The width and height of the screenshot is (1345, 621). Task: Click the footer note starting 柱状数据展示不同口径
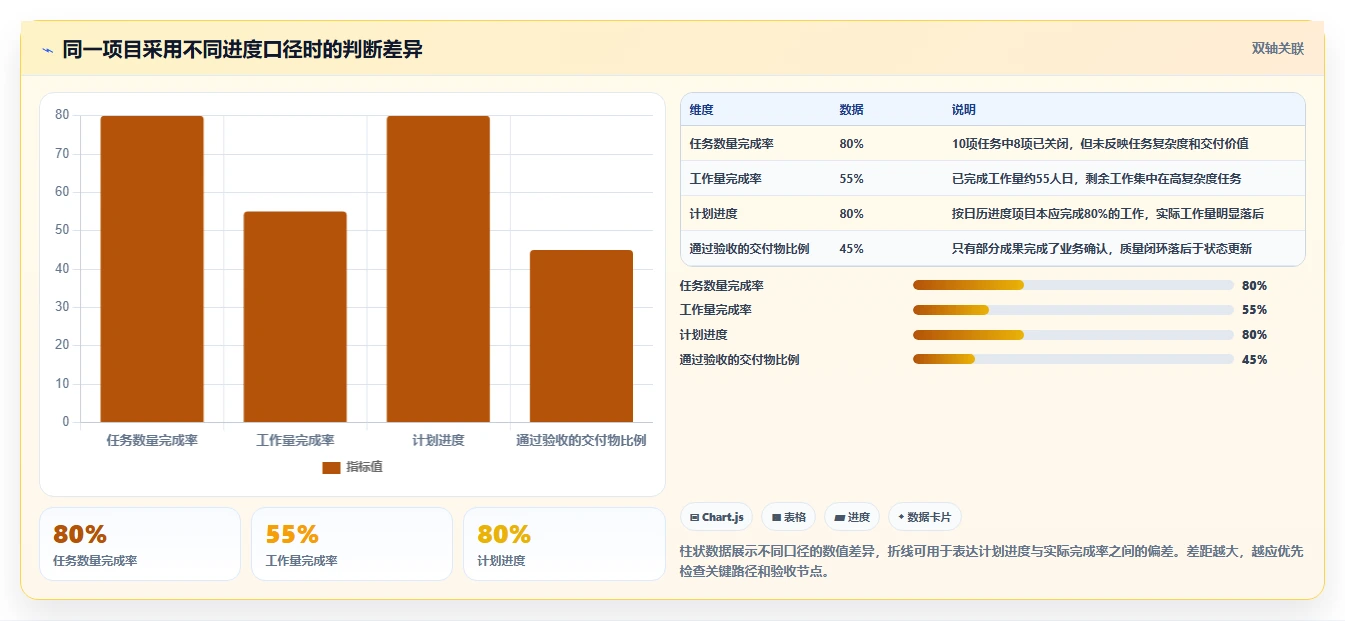[992, 562]
